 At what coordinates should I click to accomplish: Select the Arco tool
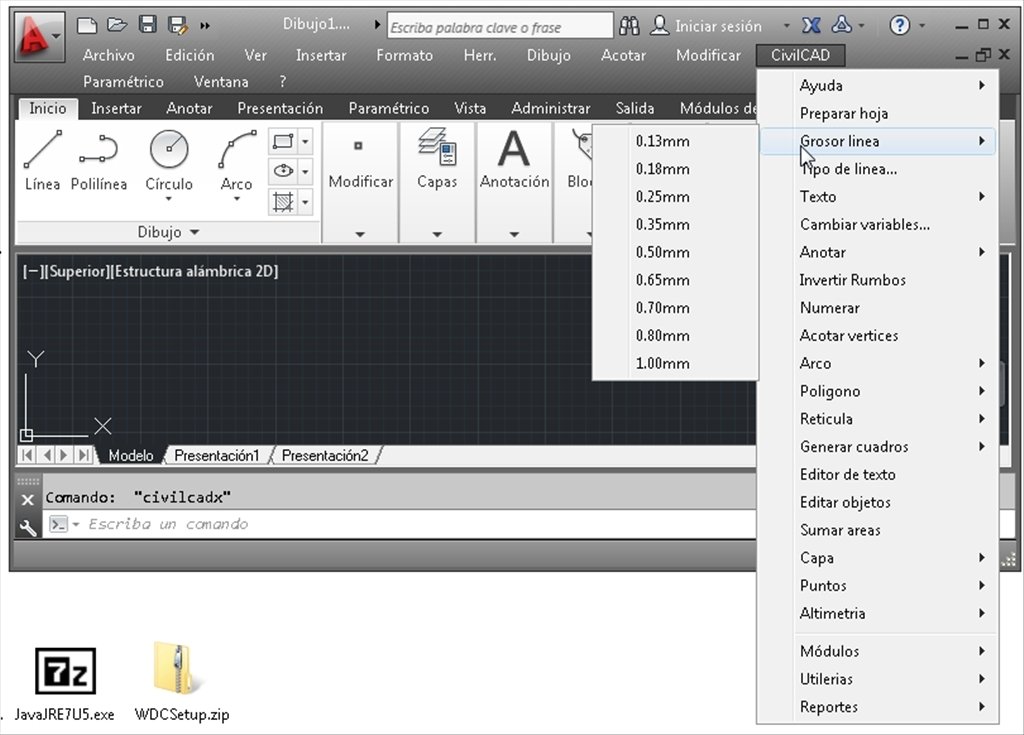point(236,161)
